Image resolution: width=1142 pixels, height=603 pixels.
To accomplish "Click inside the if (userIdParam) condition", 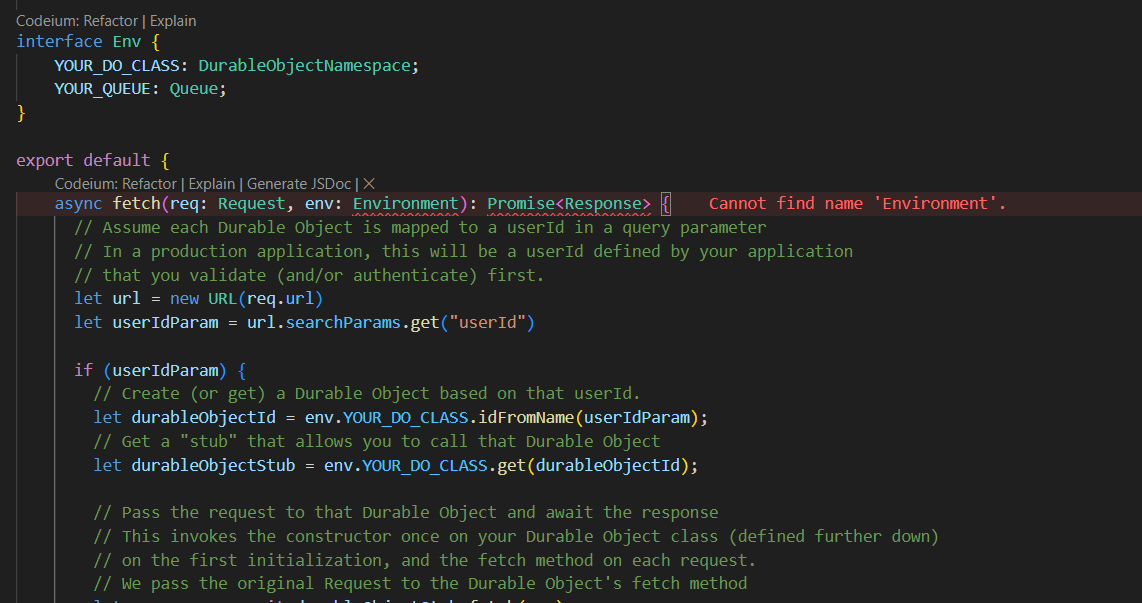I will pos(167,370).
